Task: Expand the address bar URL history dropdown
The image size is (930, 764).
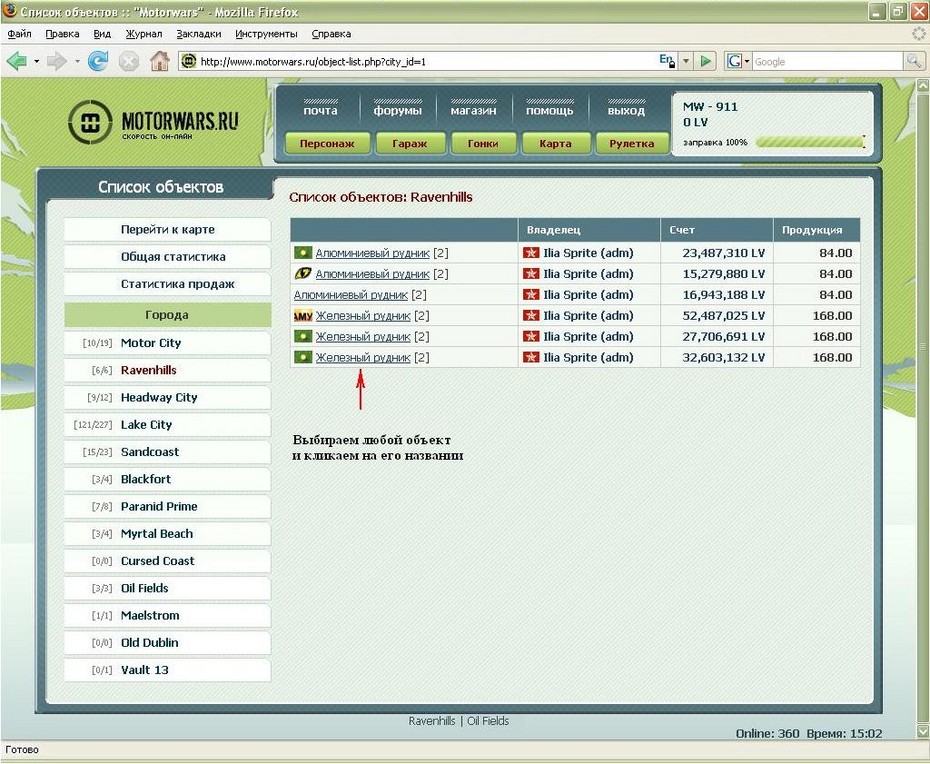Action: click(686, 61)
